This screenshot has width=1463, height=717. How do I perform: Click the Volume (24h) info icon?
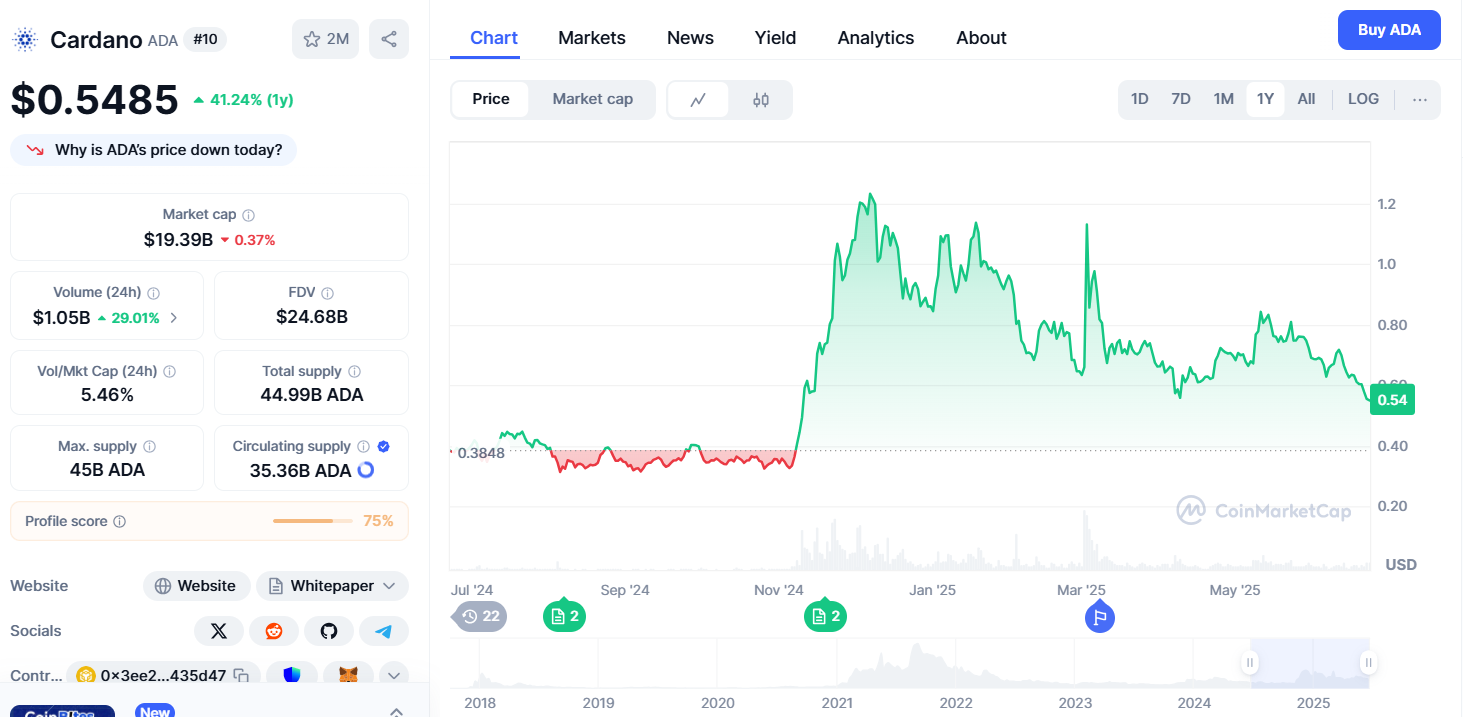(x=154, y=293)
